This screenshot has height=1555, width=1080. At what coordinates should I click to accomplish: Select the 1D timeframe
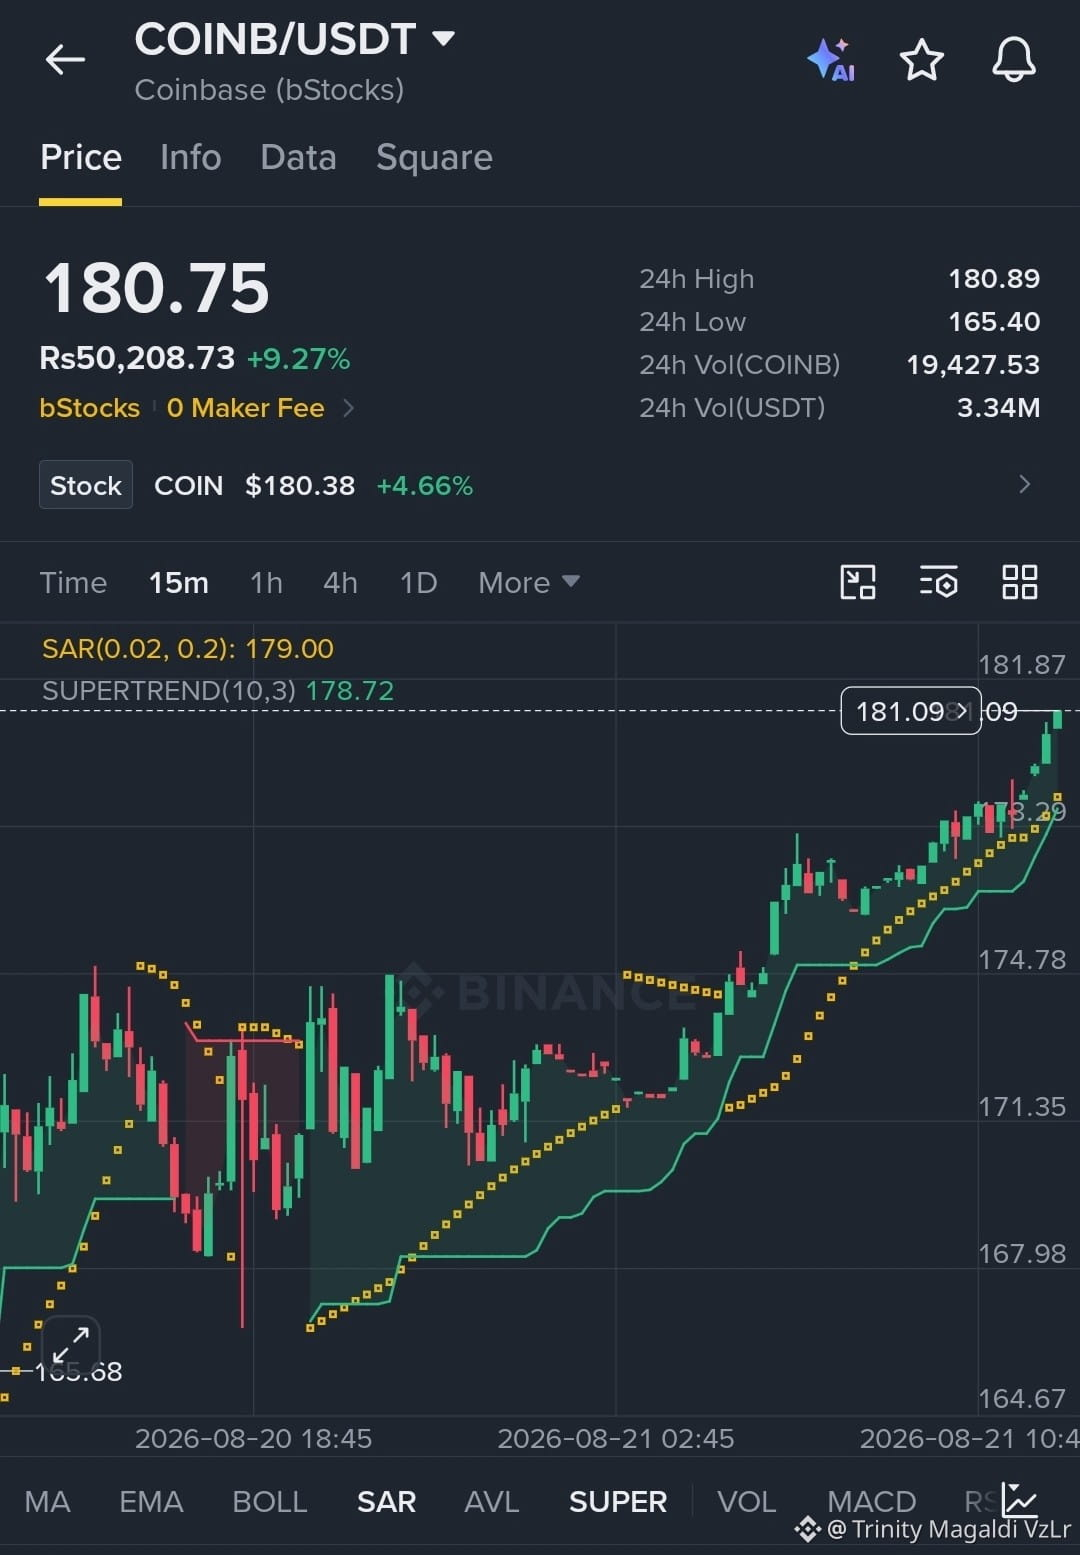click(x=418, y=583)
